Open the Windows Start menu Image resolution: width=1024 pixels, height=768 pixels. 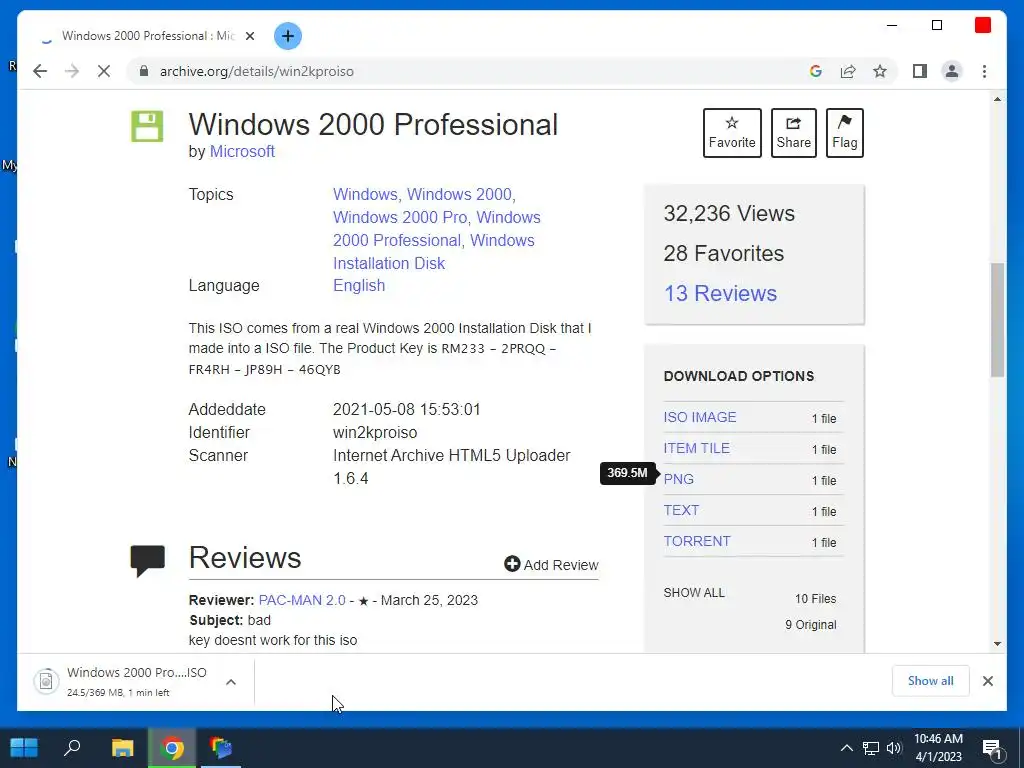pos(24,748)
